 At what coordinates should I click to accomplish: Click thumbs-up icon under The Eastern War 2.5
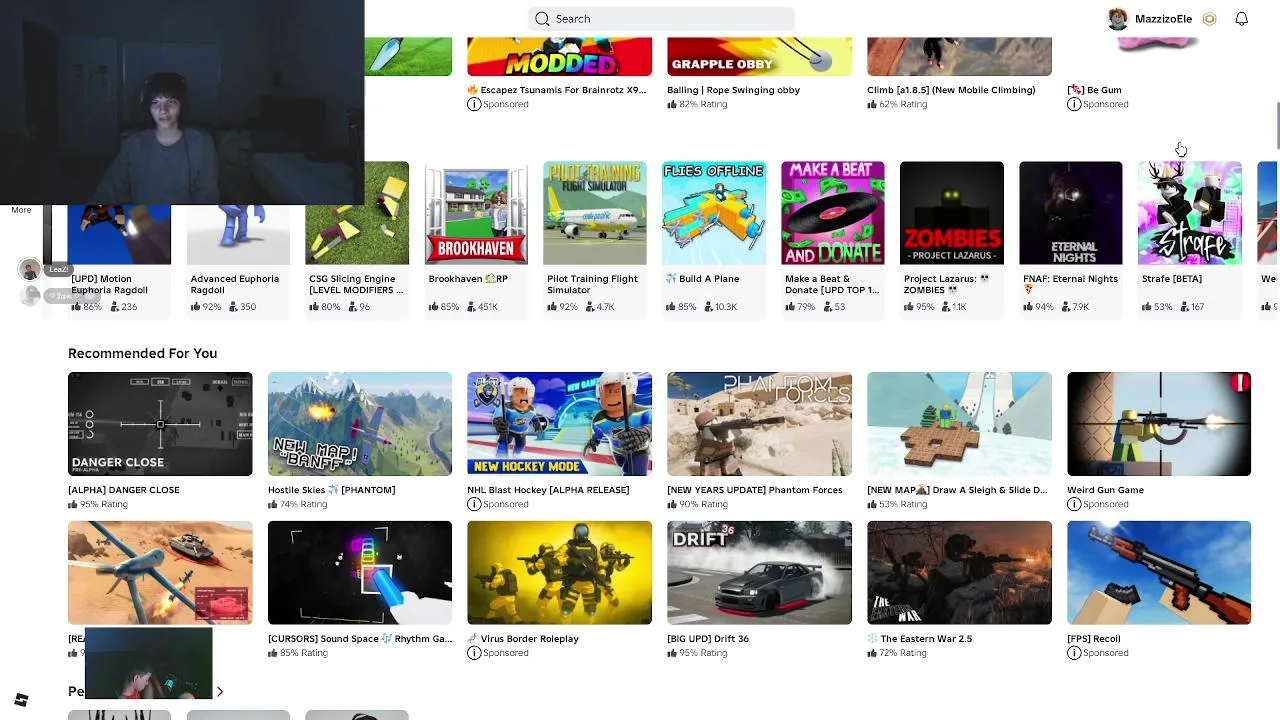(873, 653)
